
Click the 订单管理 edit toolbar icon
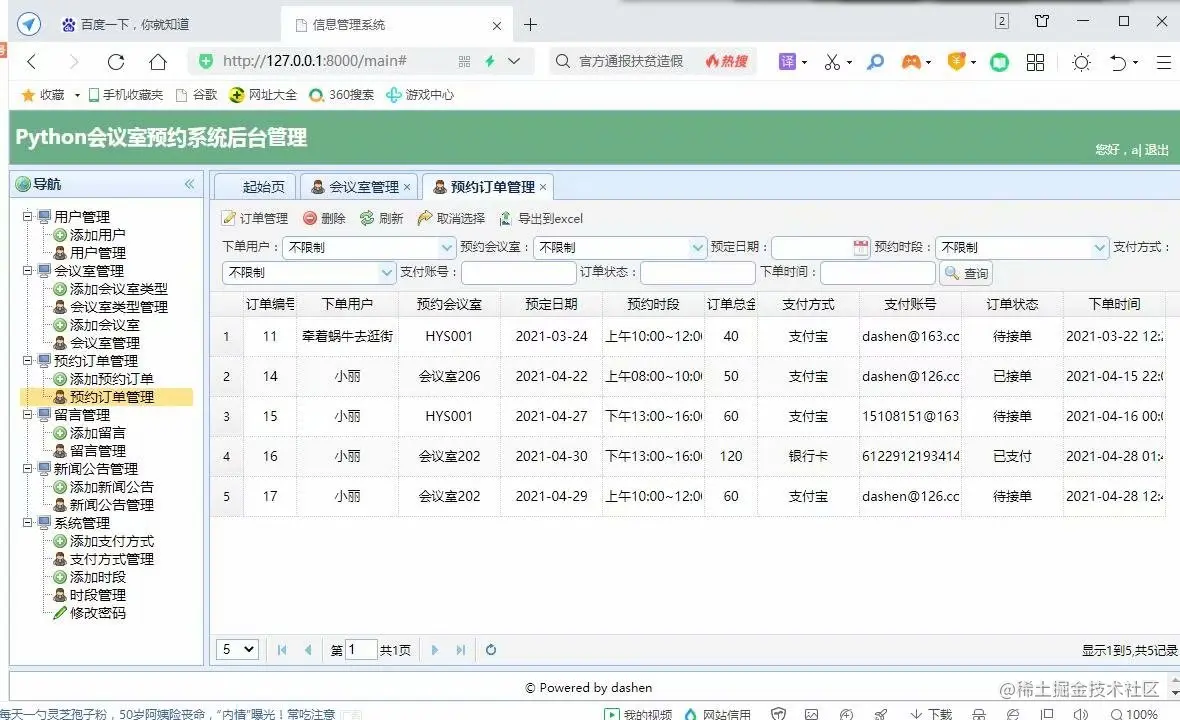pyautogui.click(x=229, y=218)
